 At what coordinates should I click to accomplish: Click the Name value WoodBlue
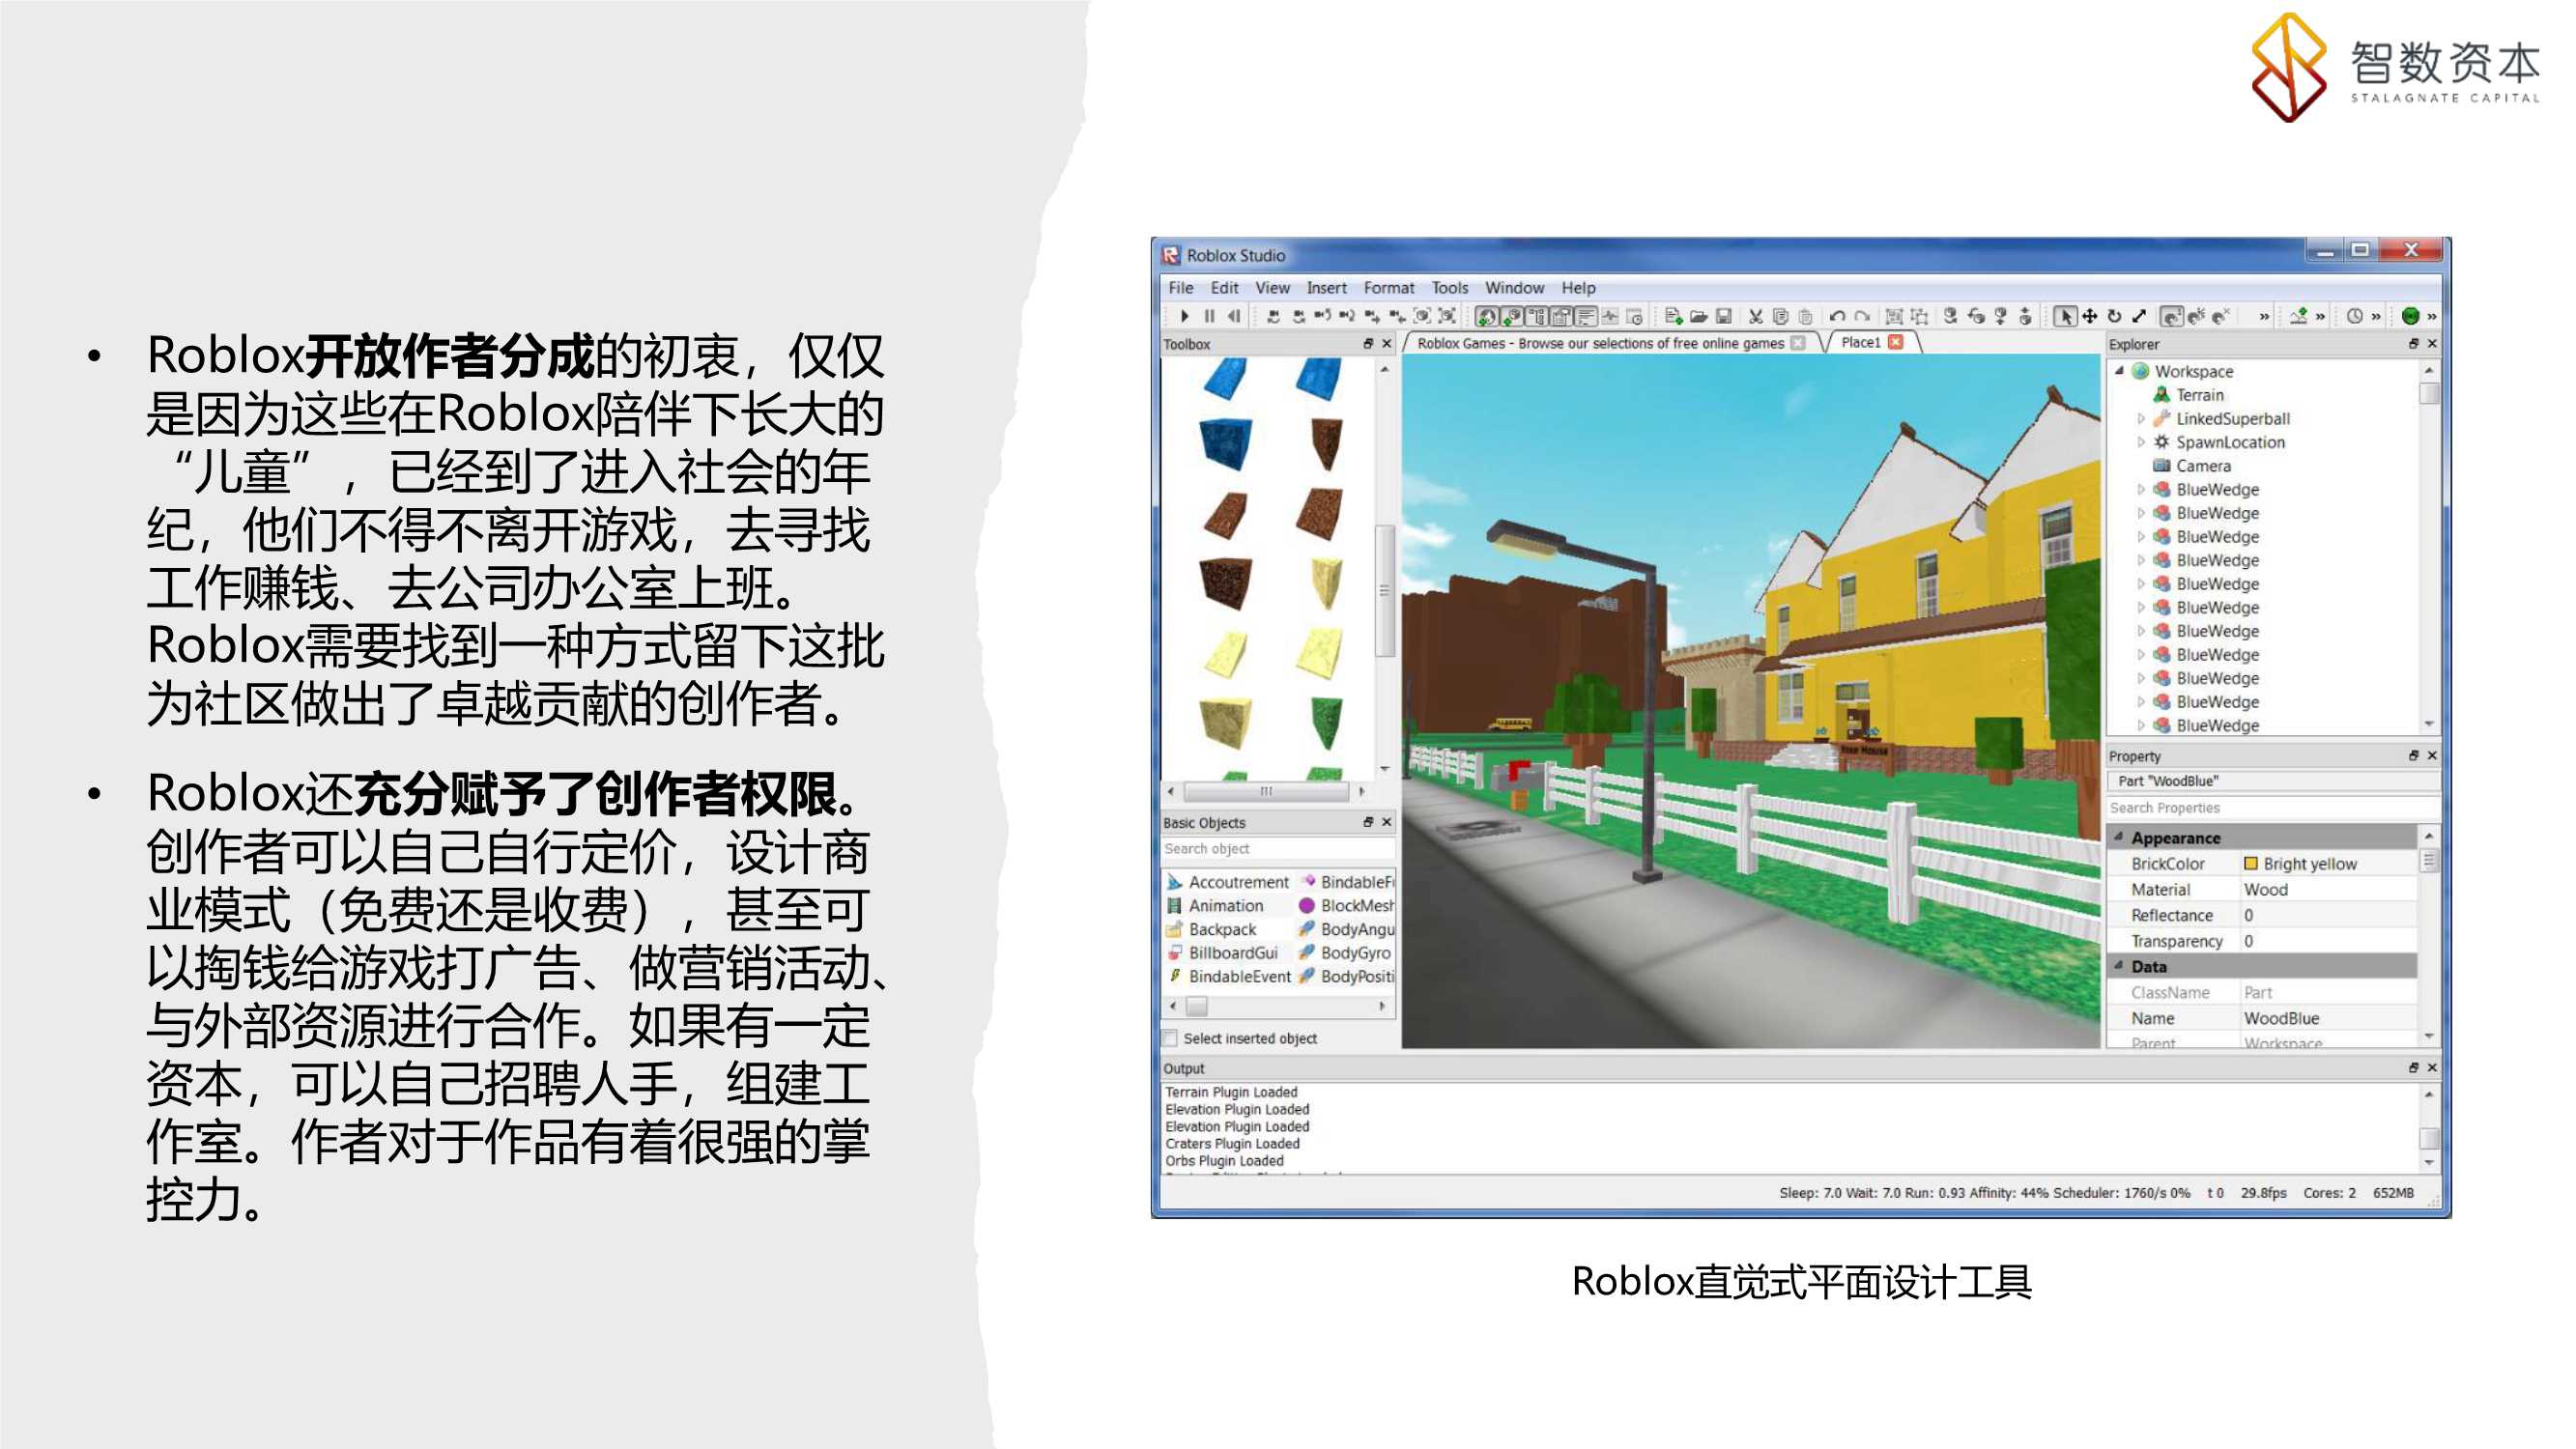(2282, 1018)
